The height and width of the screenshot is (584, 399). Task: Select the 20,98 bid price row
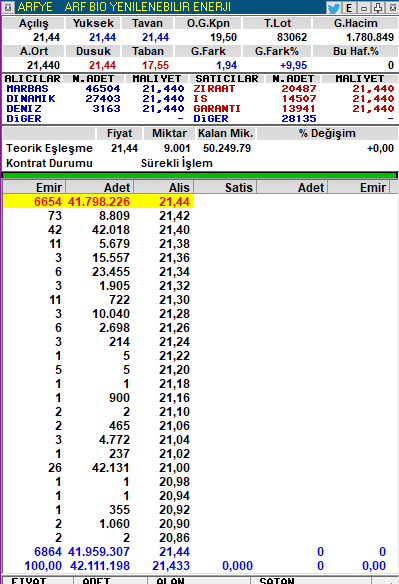coord(98,482)
